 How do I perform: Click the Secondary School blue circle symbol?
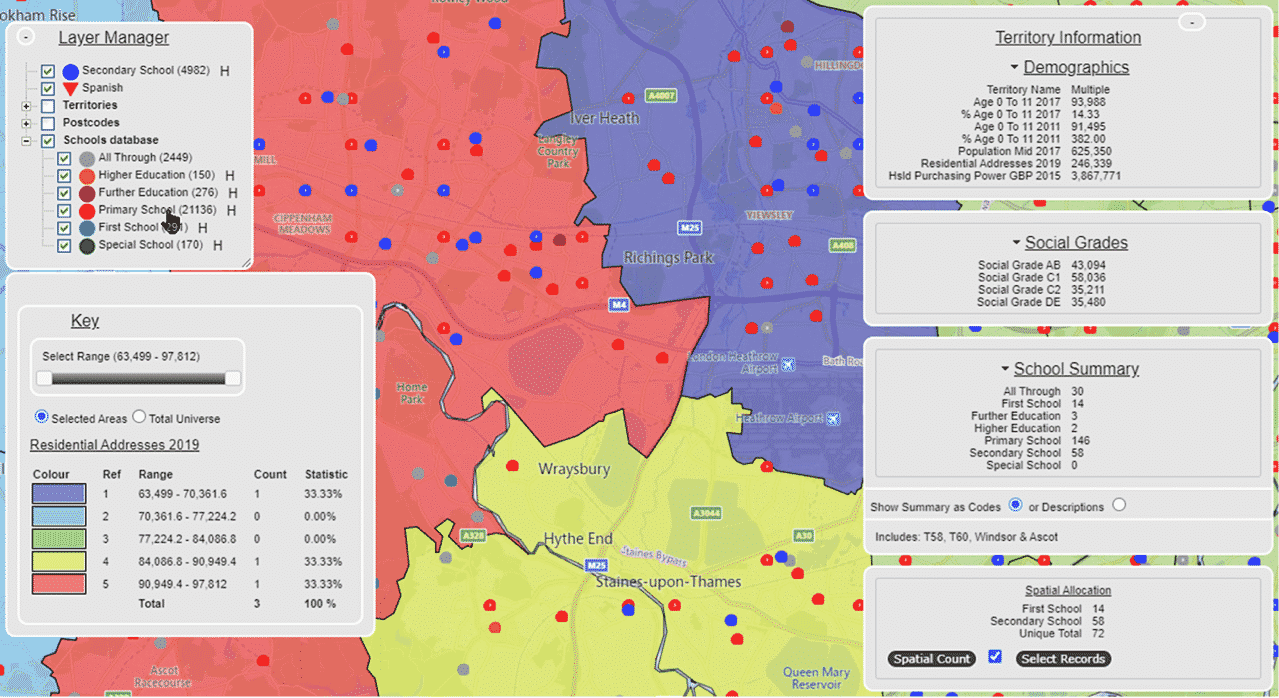pos(70,71)
